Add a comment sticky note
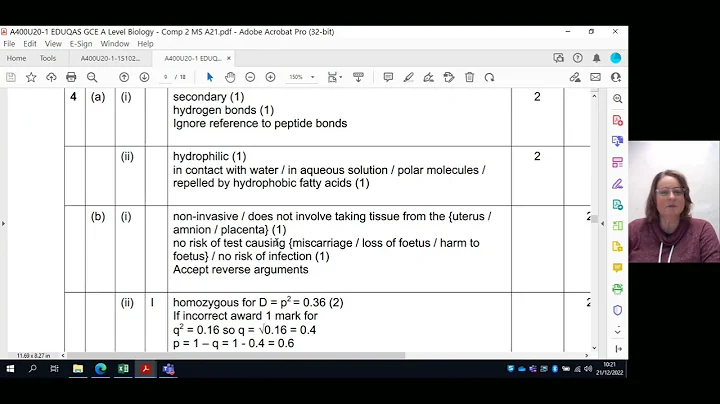 tap(388, 77)
